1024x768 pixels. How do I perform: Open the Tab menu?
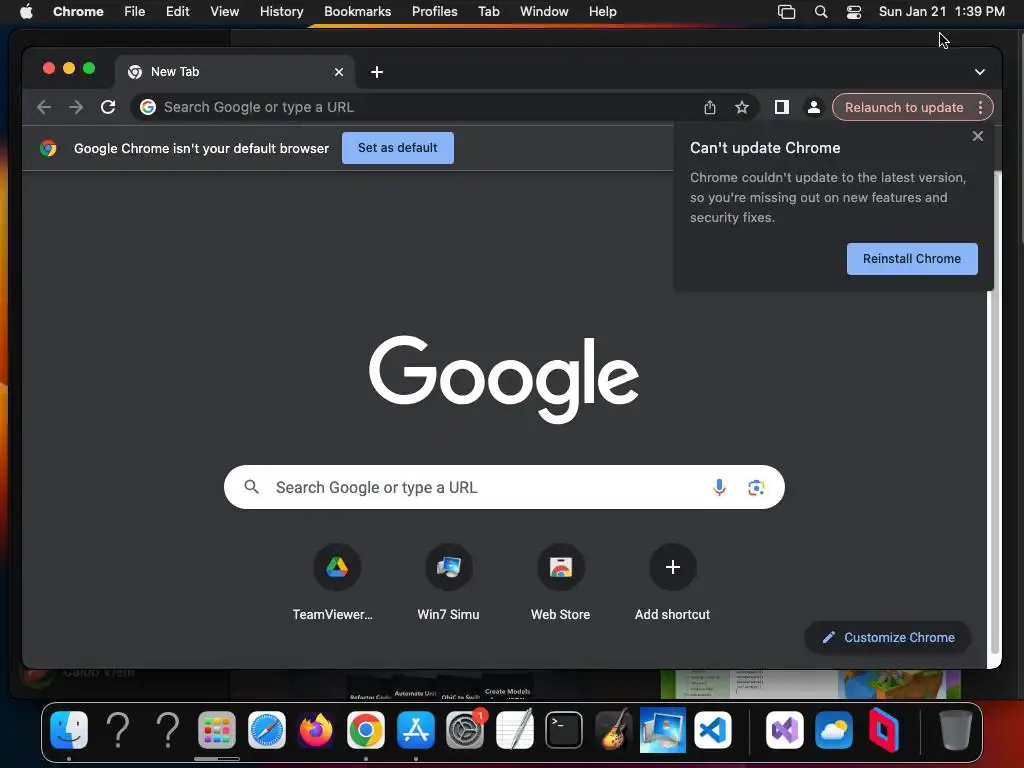(488, 12)
